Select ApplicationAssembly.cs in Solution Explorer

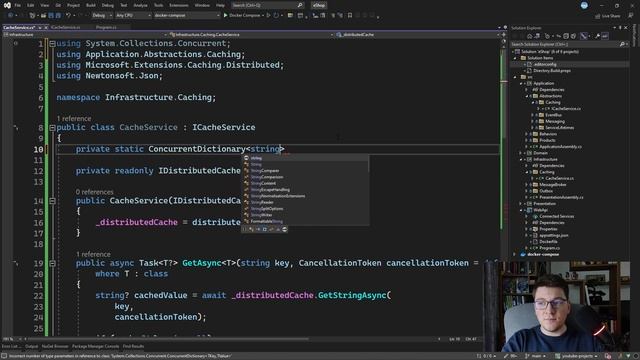click(x=560, y=147)
